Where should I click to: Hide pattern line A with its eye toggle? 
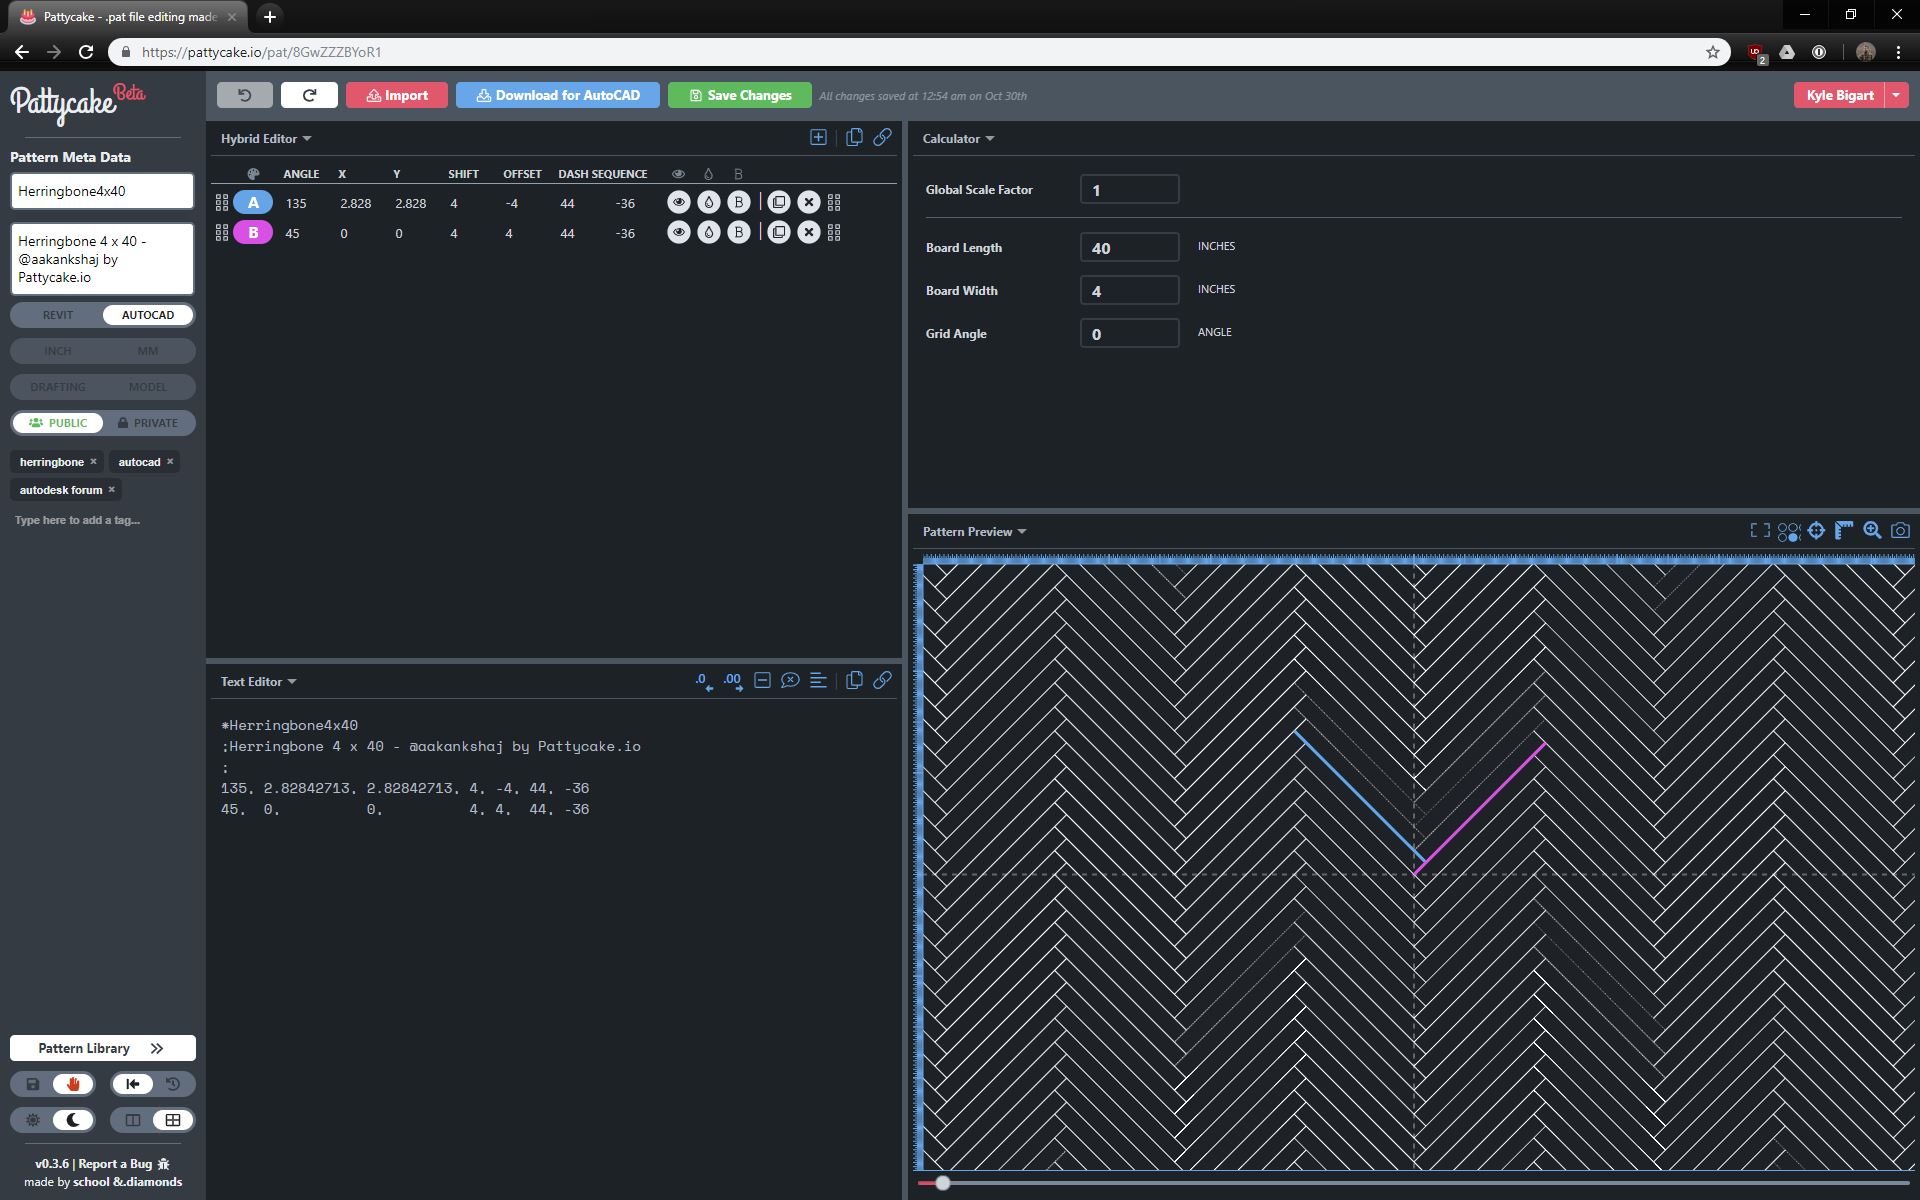(x=680, y=202)
